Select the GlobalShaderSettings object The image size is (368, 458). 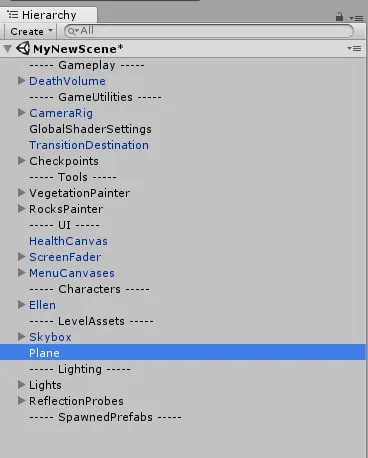pyautogui.click(x=90, y=129)
